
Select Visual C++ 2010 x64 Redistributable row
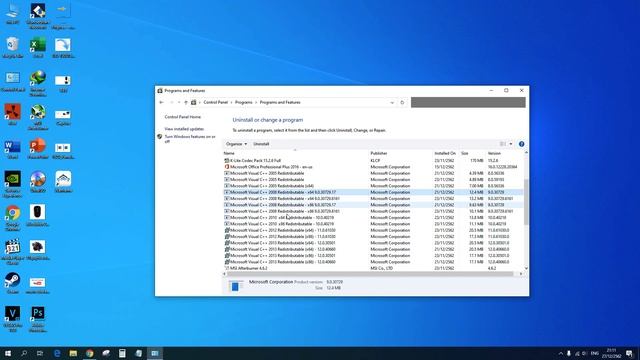click(x=373, y=218)
